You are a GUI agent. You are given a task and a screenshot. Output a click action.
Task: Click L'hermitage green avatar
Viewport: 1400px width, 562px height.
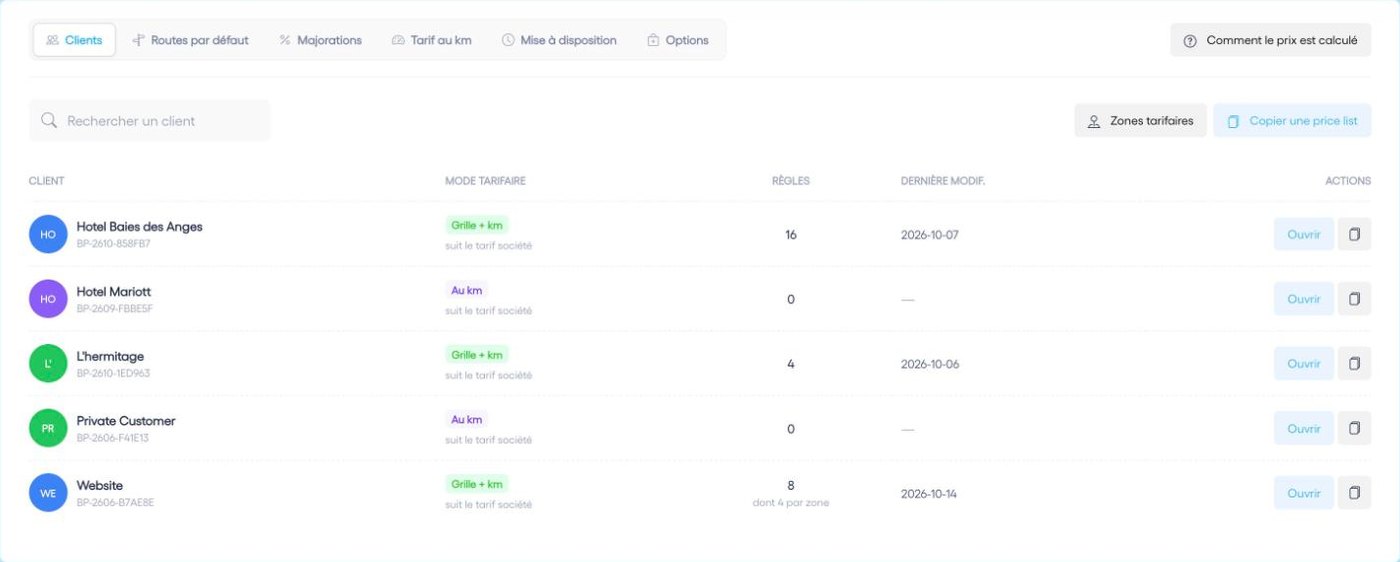tap(48, 363)
